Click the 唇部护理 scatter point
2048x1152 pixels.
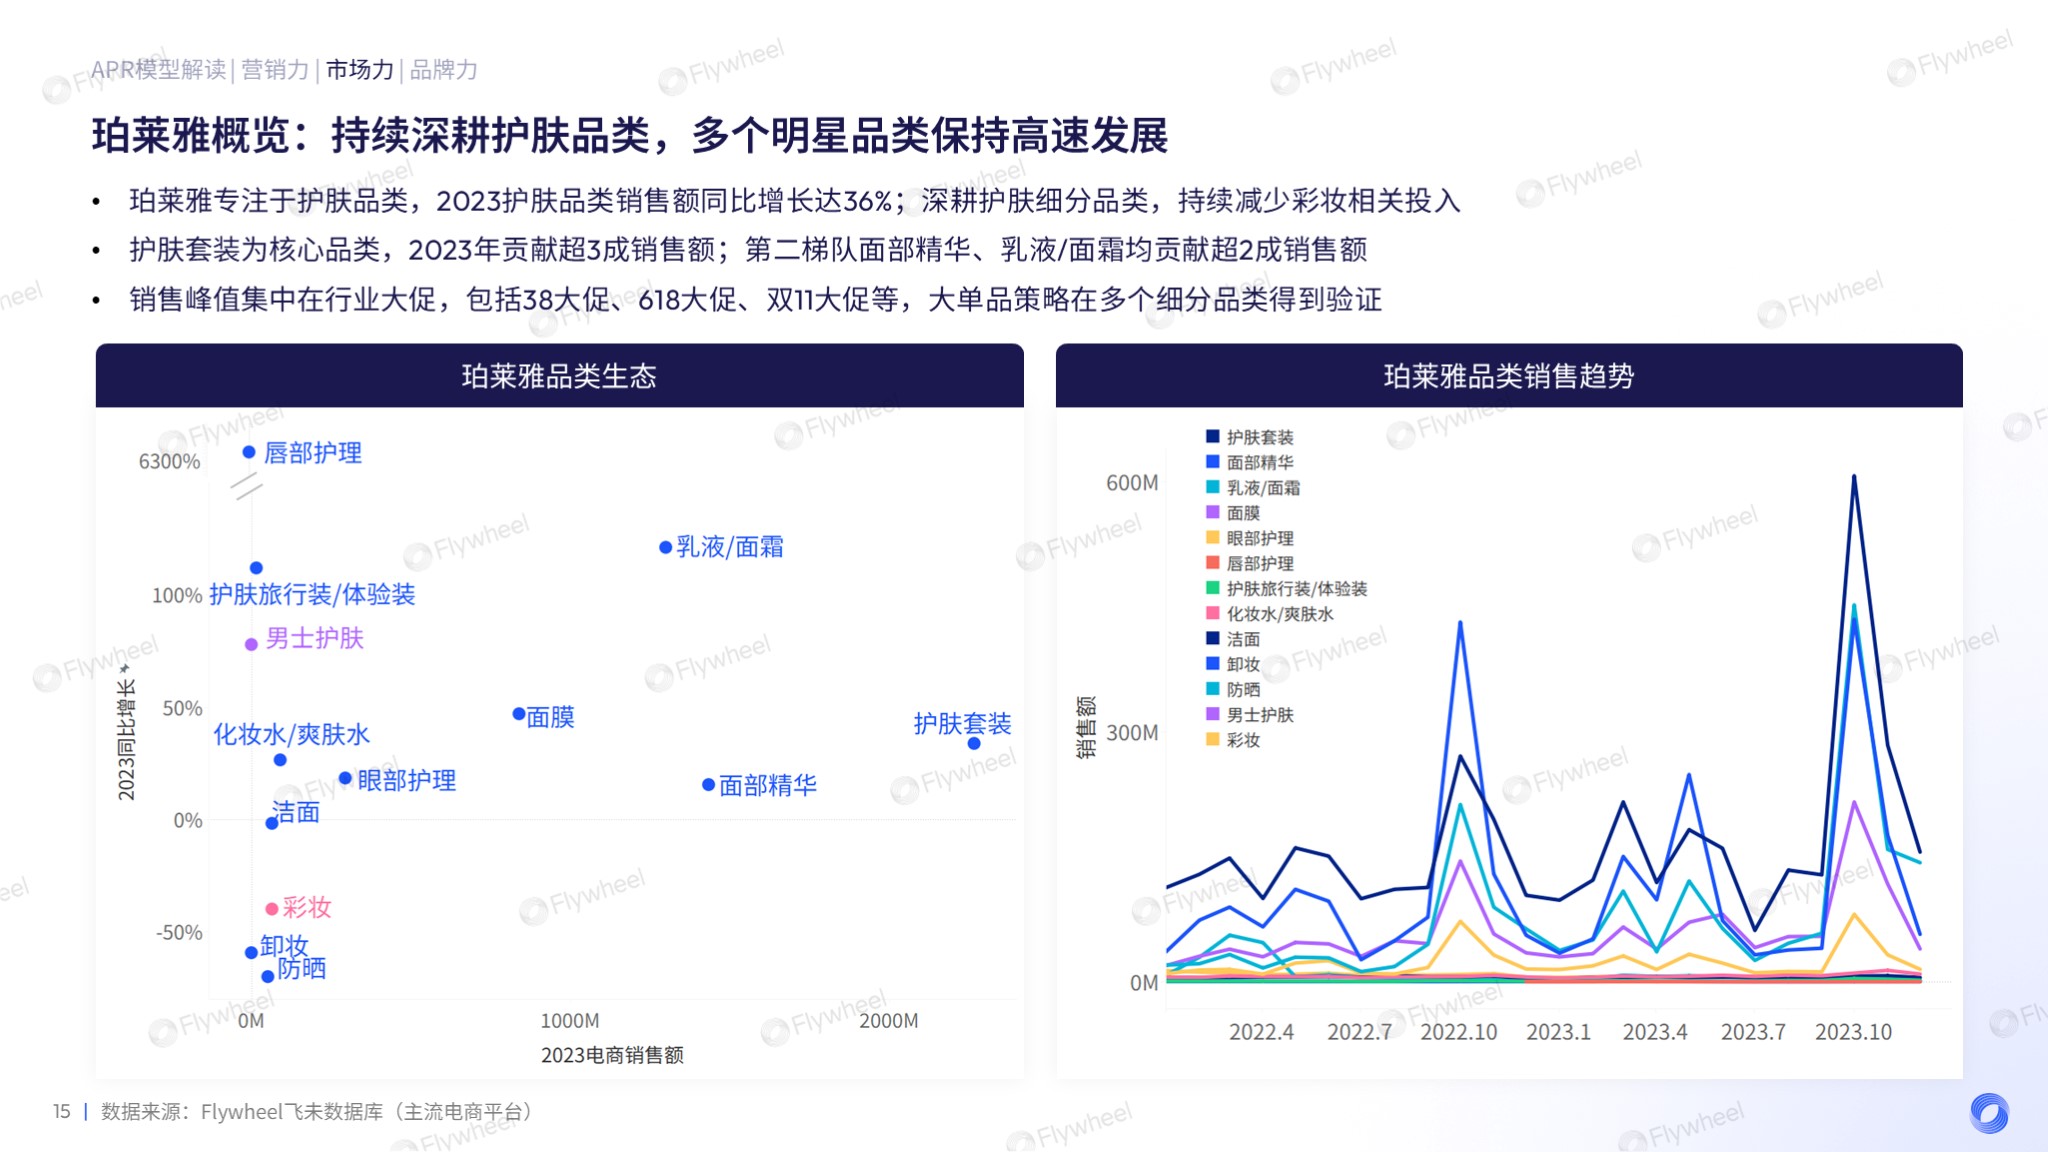[249, 452]
